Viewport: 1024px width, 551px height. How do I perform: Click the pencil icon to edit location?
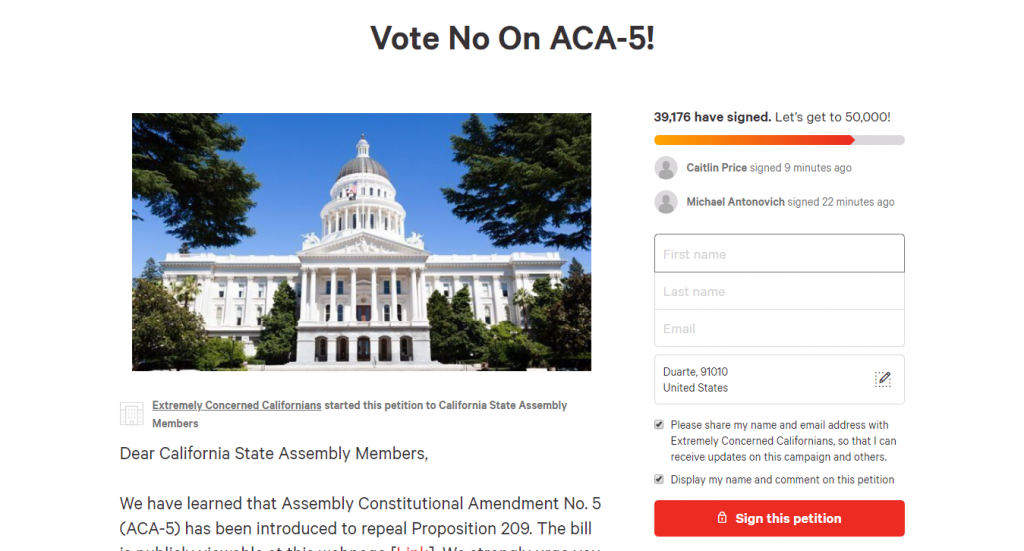[x=882, y=379]
